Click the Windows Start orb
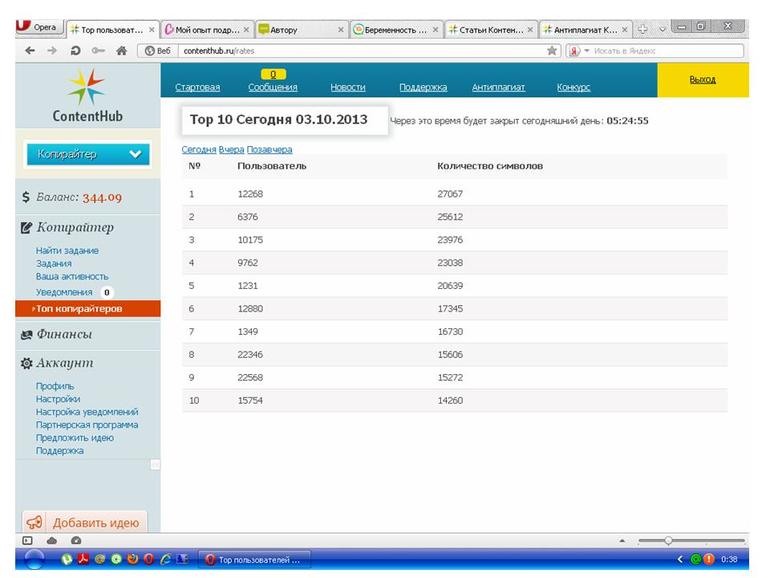 [34, 559]
